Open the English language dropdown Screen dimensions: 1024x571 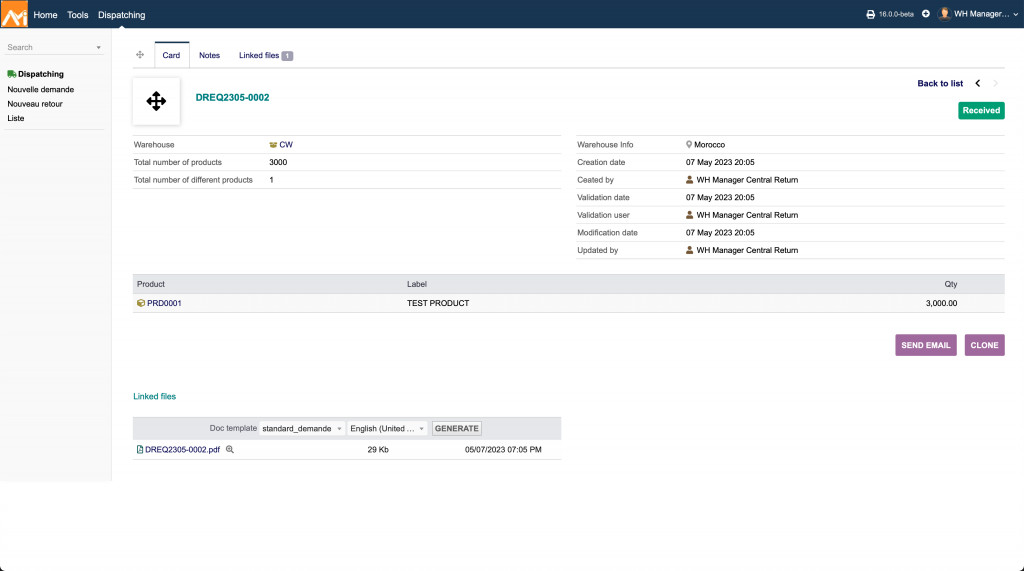tap(388, 428)
